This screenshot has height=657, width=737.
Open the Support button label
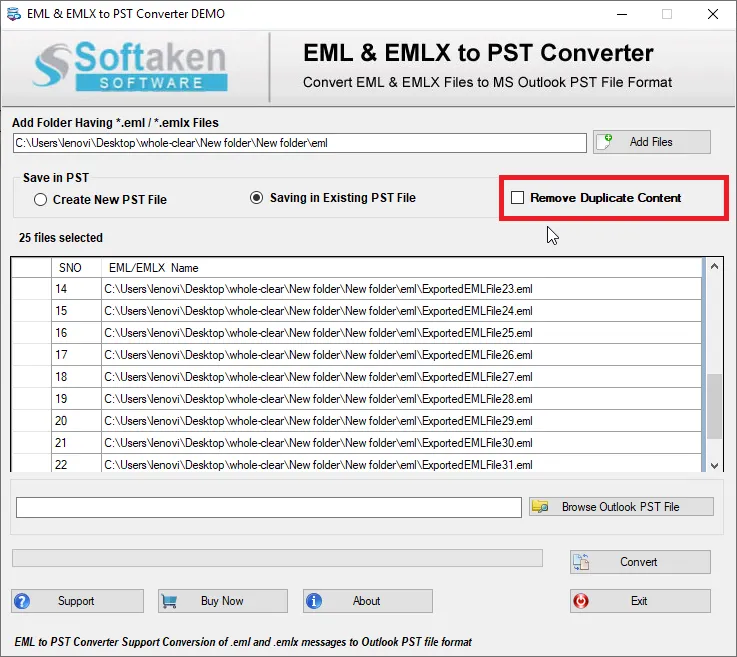(x=76, y=601)
